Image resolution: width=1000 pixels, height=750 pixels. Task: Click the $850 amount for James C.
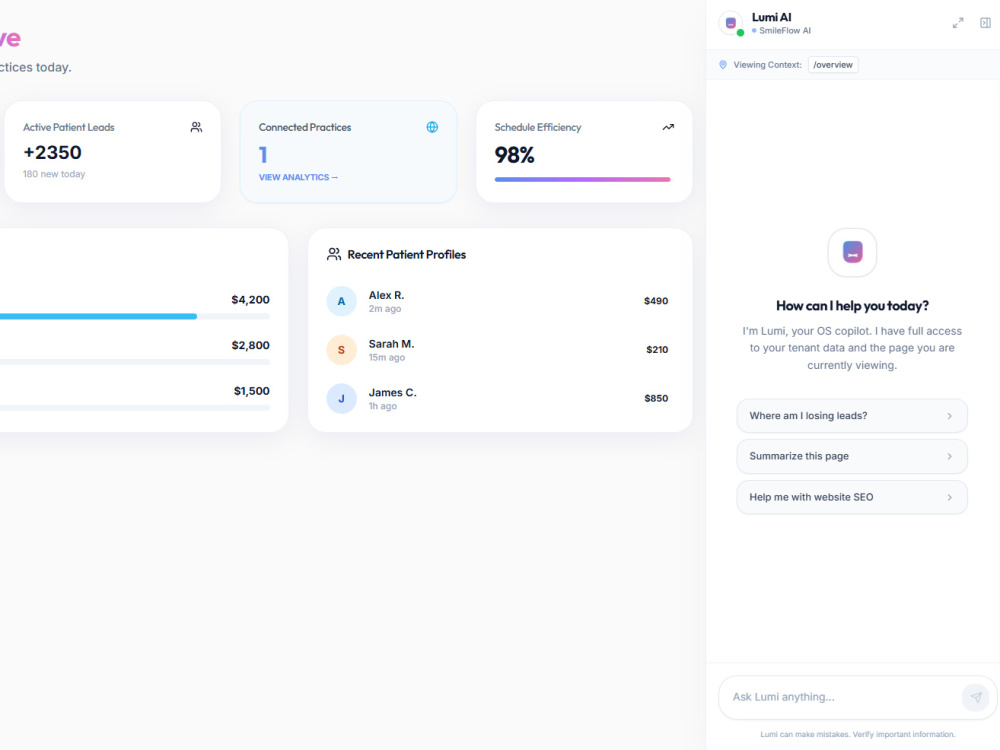coord(656,399)
